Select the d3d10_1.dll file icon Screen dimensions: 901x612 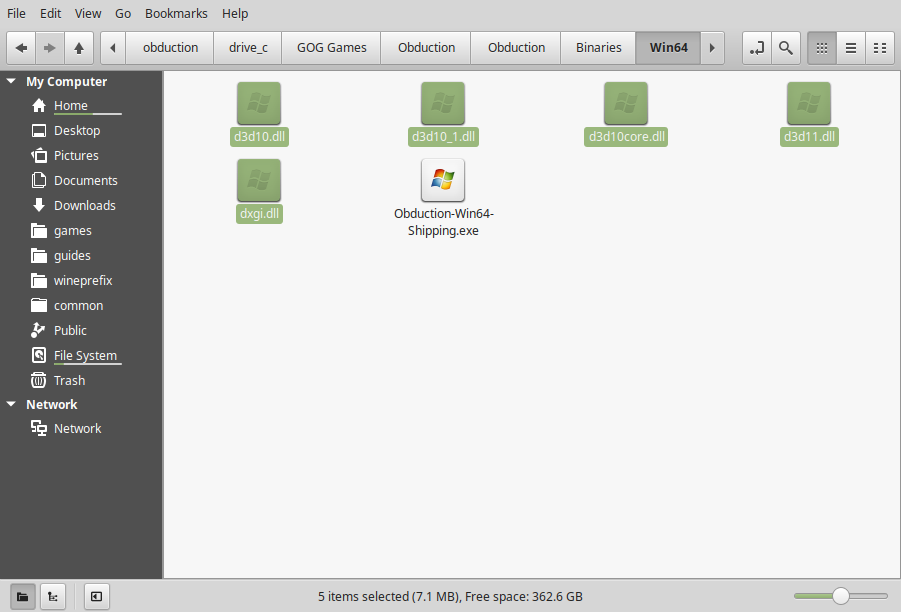[443, 103]
